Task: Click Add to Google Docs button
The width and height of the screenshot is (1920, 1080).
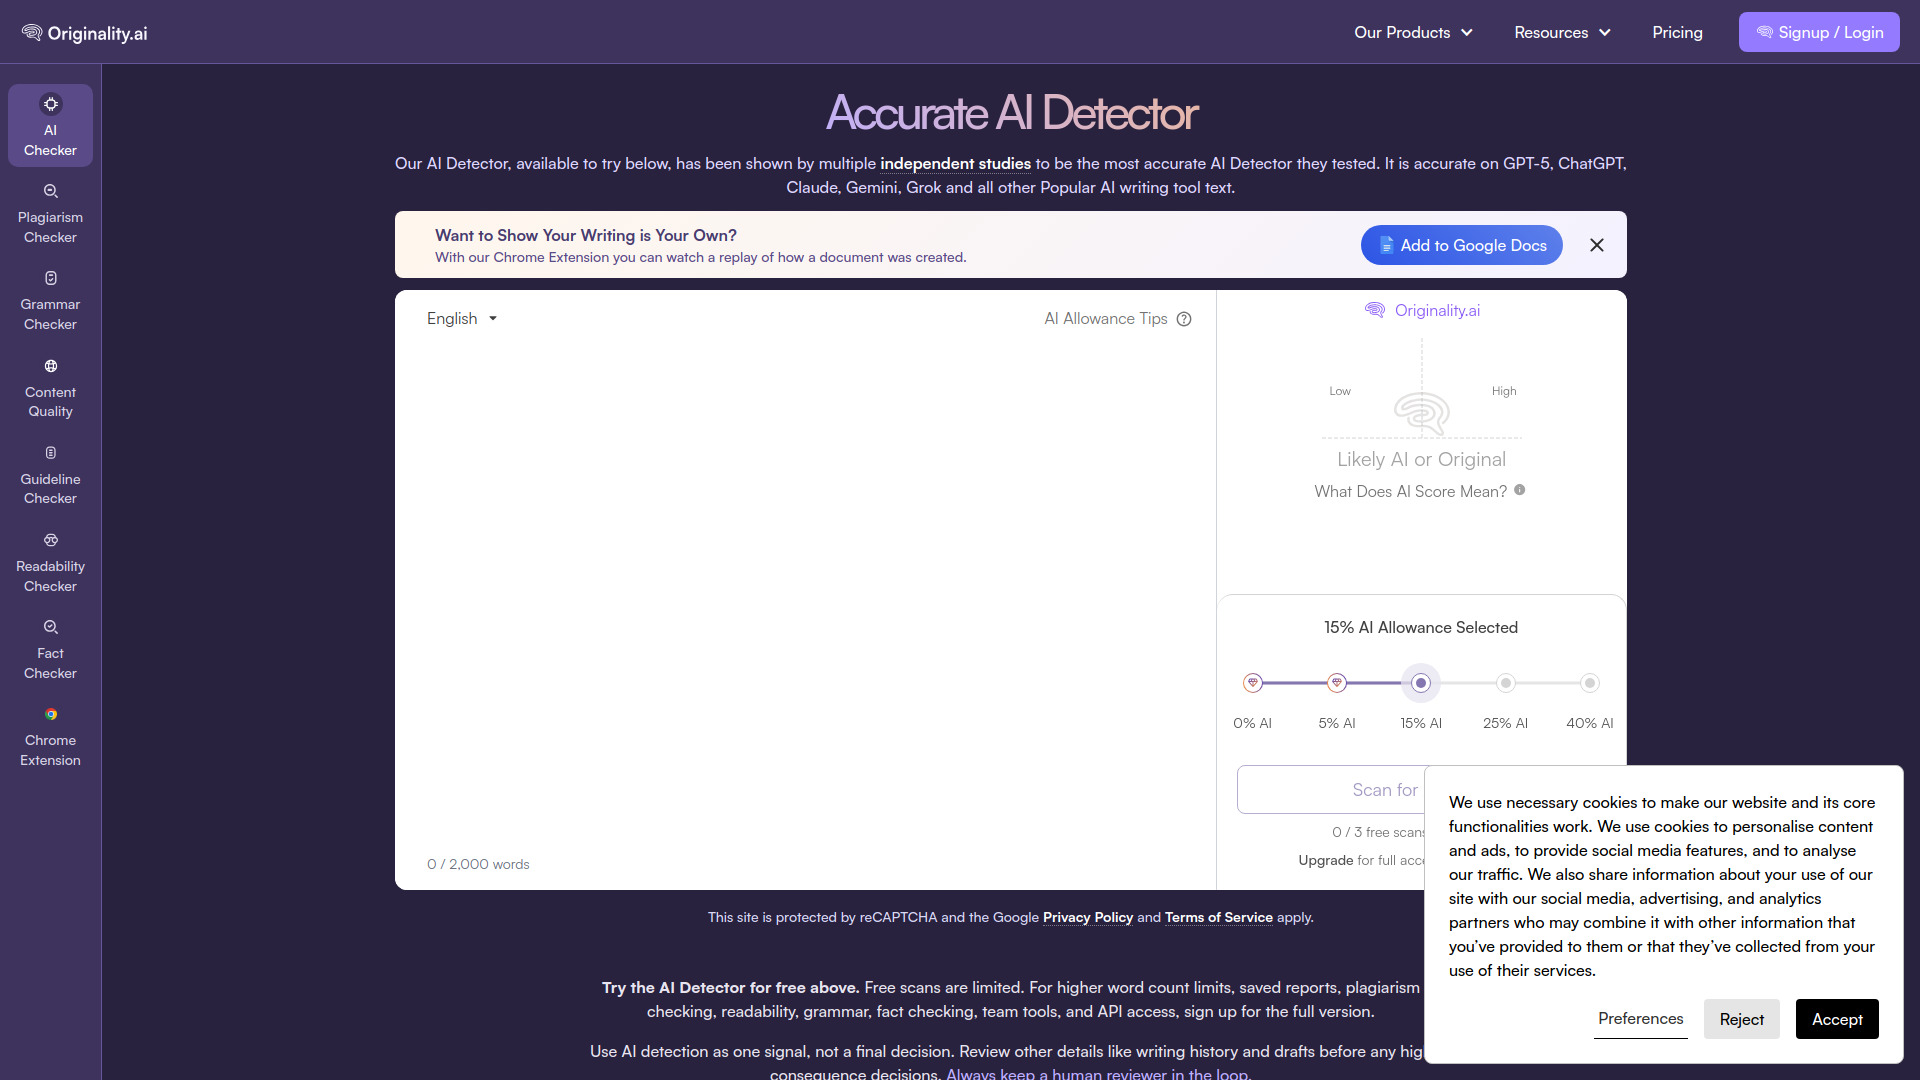Action: [1462, 245]
